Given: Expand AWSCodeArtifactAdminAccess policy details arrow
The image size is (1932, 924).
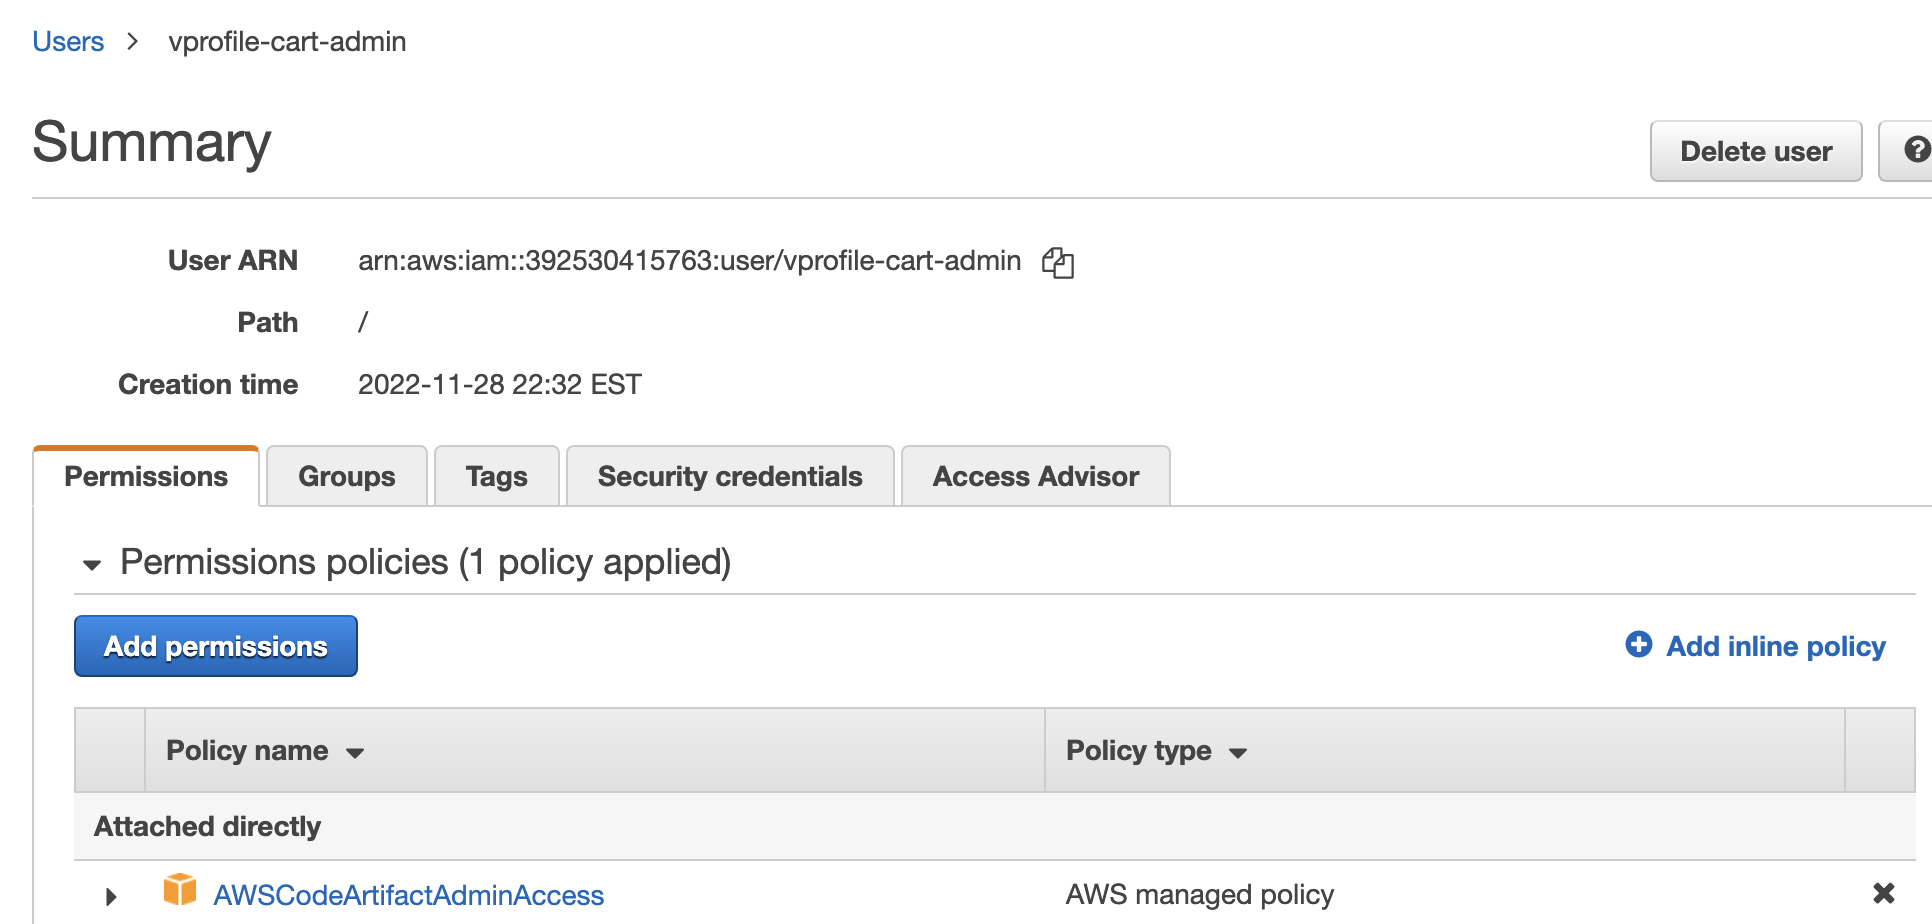Looking at the screenshot, I should pyautogui.click(x=111, y=896).
